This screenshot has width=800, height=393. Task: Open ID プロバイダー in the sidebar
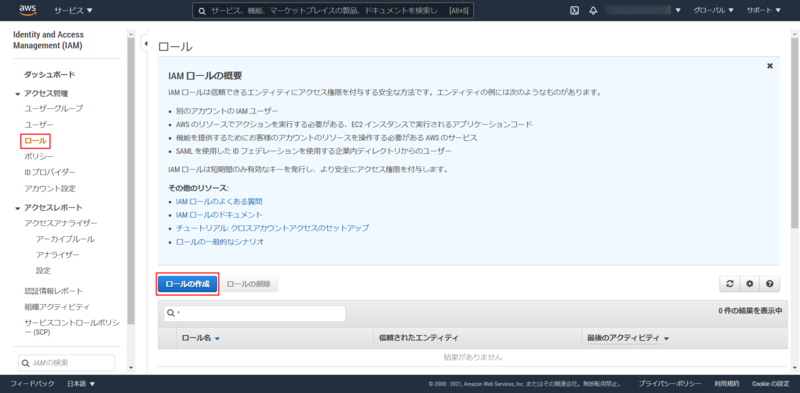50,172
